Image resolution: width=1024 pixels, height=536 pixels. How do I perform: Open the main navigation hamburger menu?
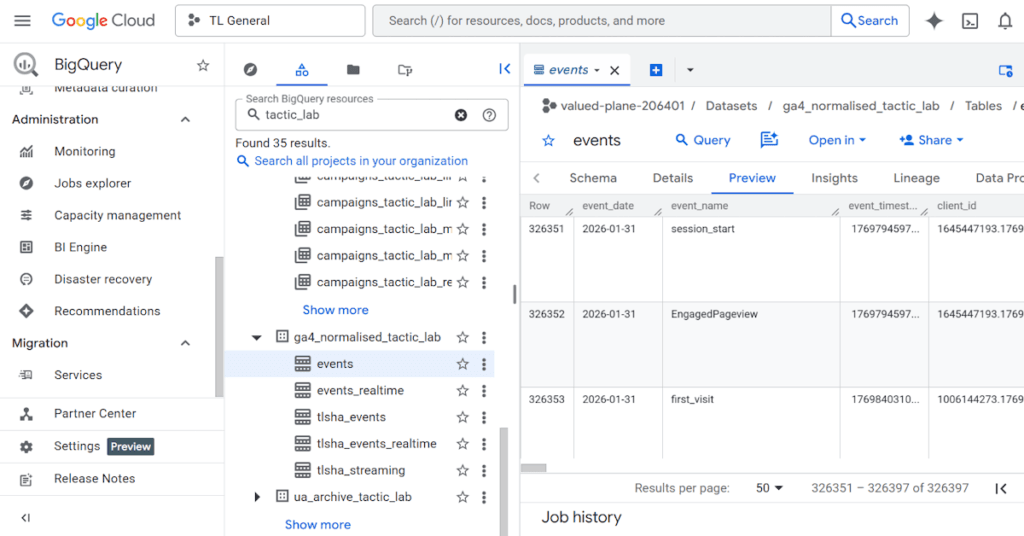point(22,21)
